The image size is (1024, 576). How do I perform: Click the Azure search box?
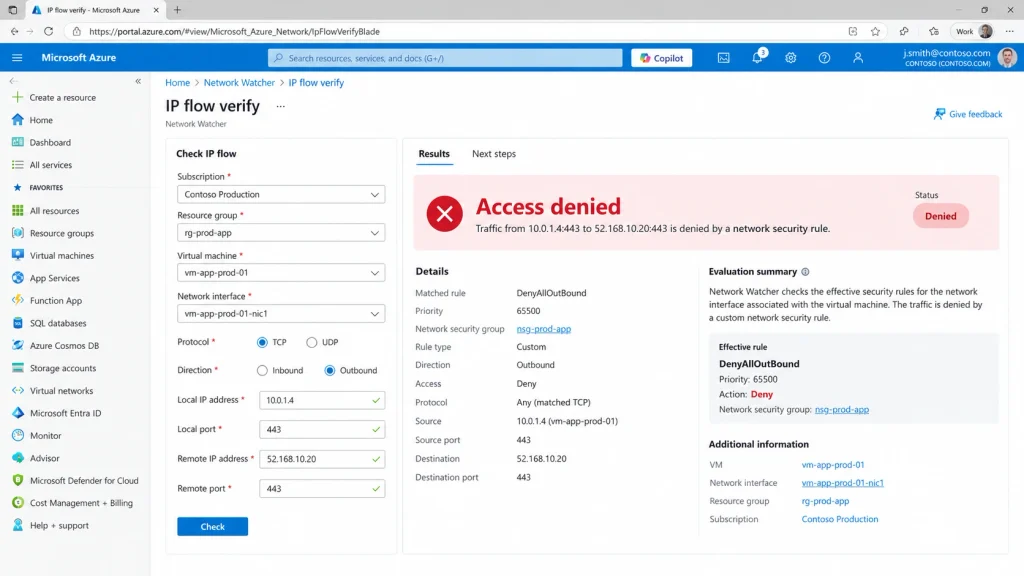[445, 58]
